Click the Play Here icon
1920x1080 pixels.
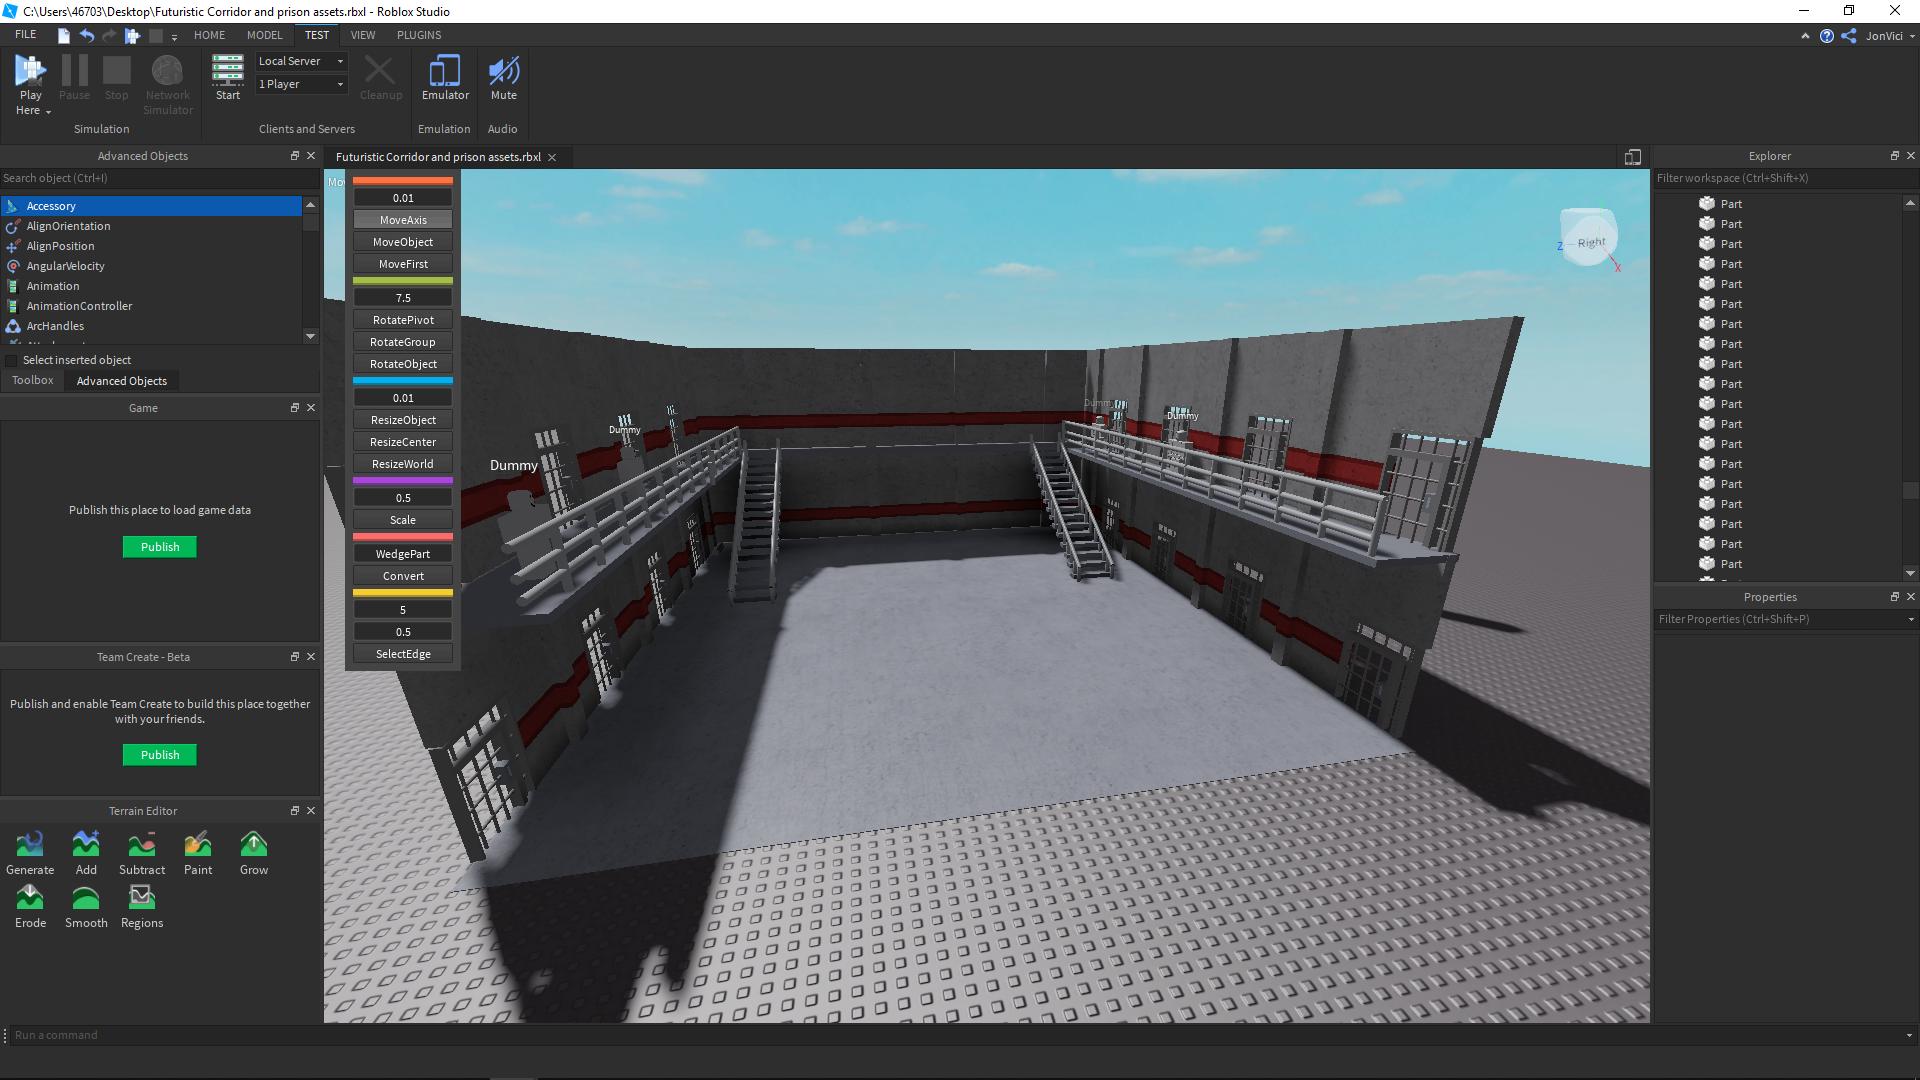(x=30, y=70)
